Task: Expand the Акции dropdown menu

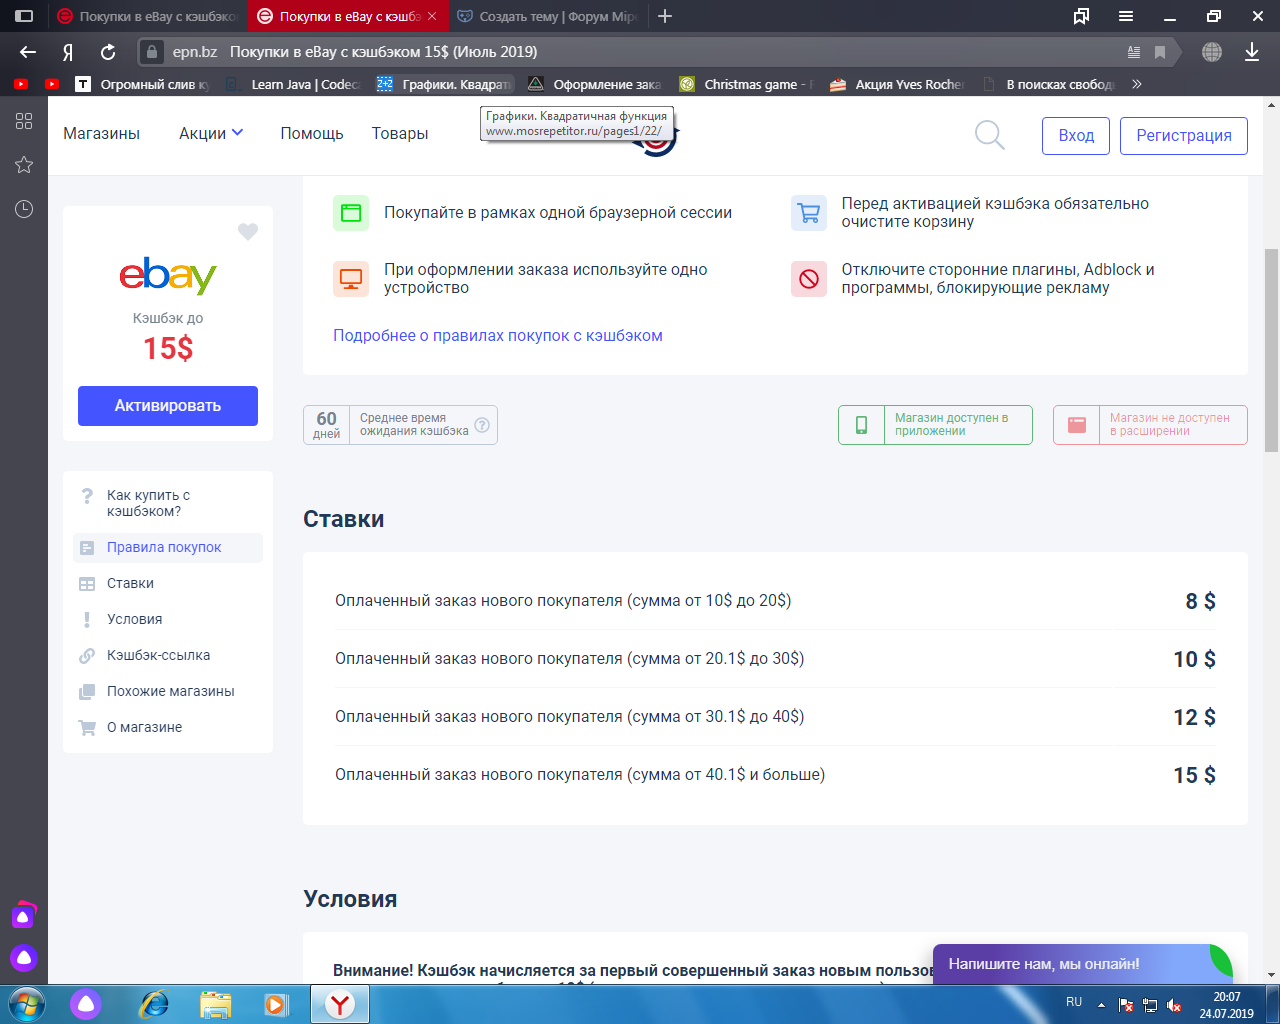Action: [211, 133]
